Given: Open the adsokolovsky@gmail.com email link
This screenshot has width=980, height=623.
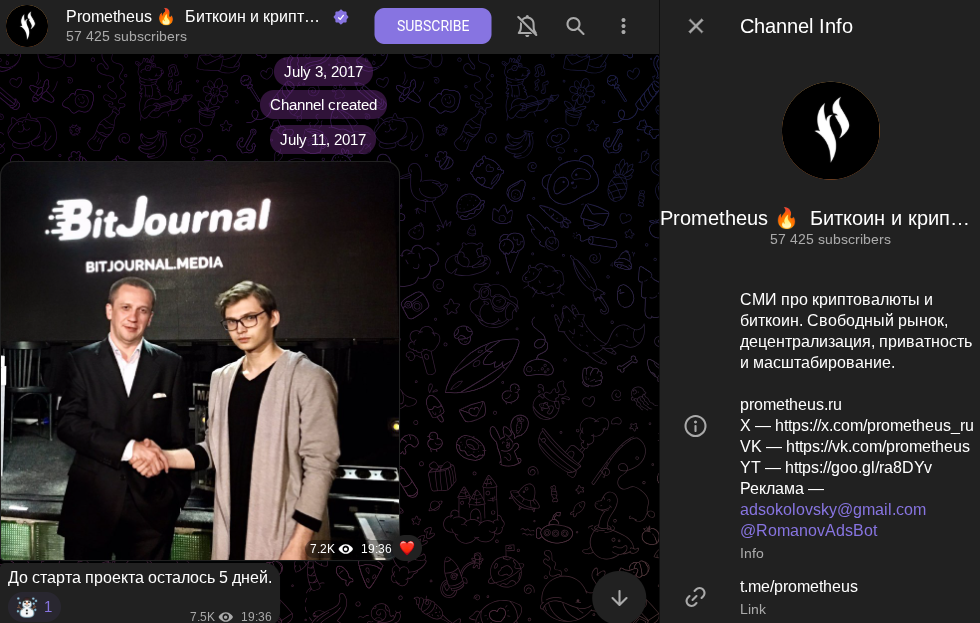Looking at the screenshot, I should pyautogui.click(x=832, y=509).
